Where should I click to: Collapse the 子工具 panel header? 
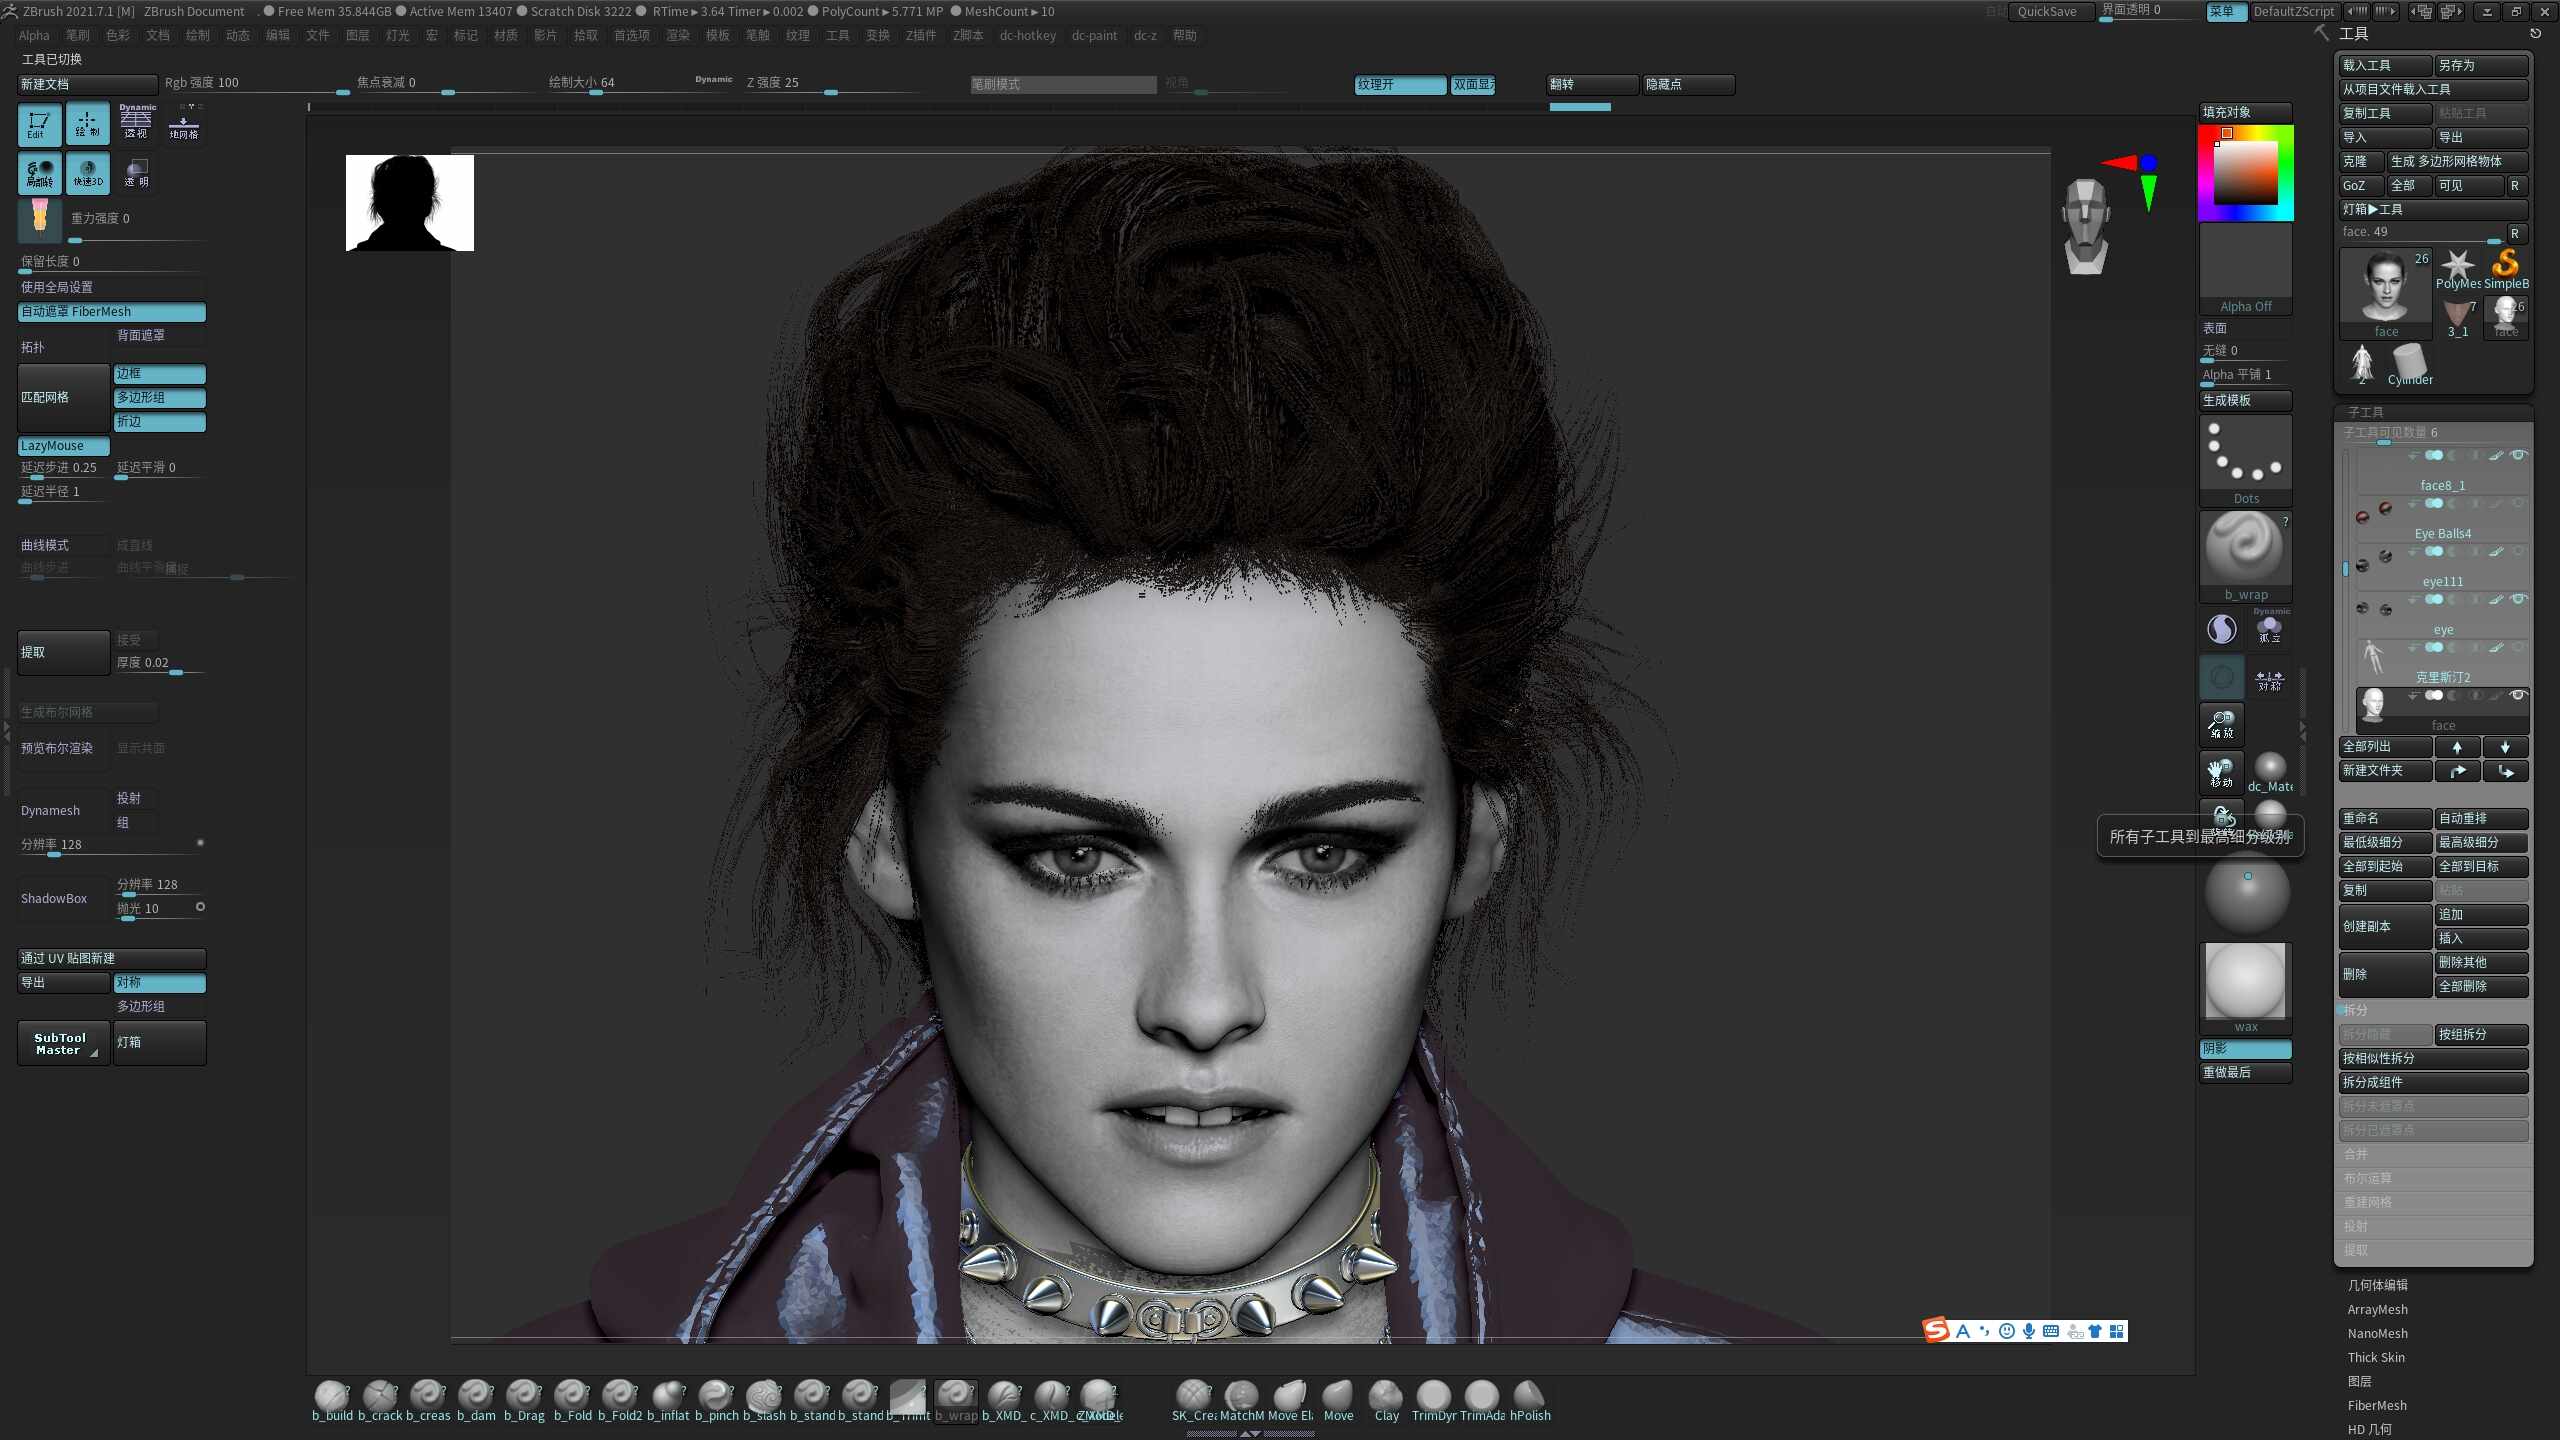(x=2365, y=412)
